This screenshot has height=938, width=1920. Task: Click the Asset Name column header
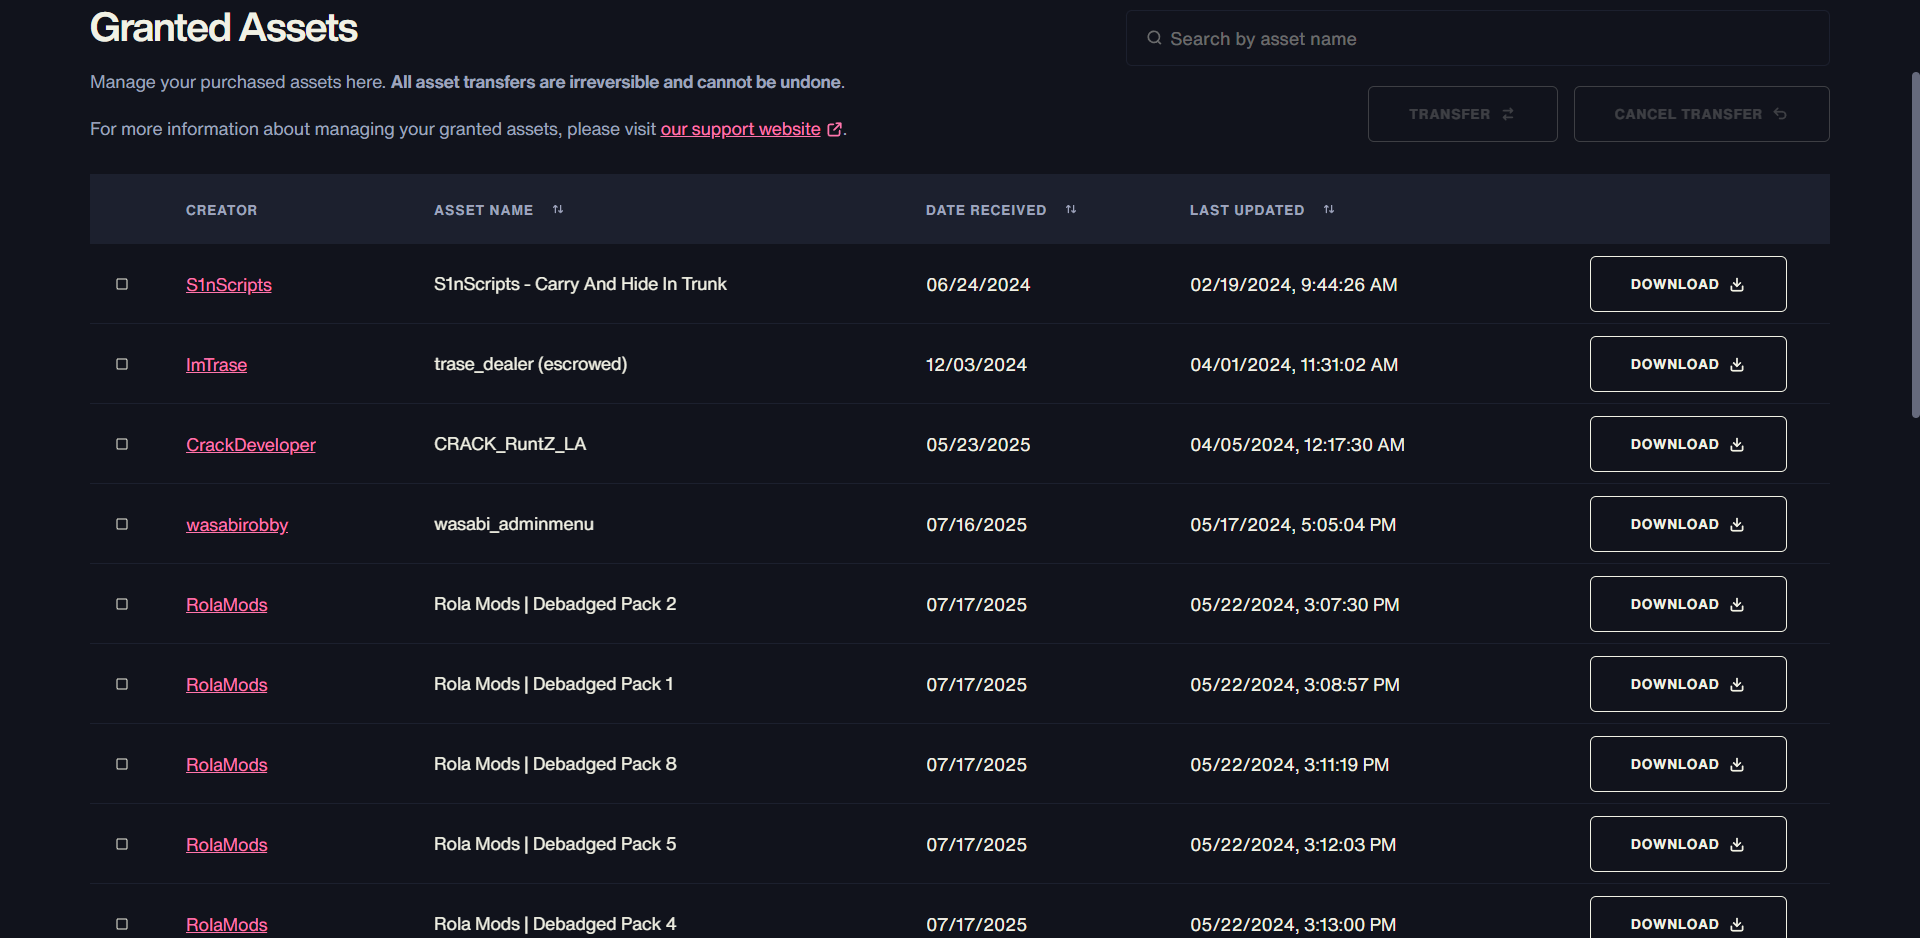pyautogui.click(x=484, y=210)
